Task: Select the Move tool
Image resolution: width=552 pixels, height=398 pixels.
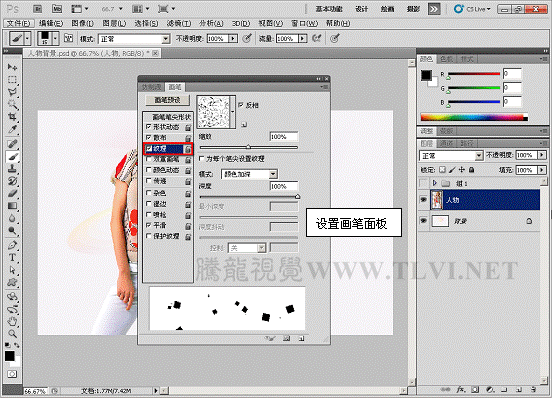Action: [12, 67]
